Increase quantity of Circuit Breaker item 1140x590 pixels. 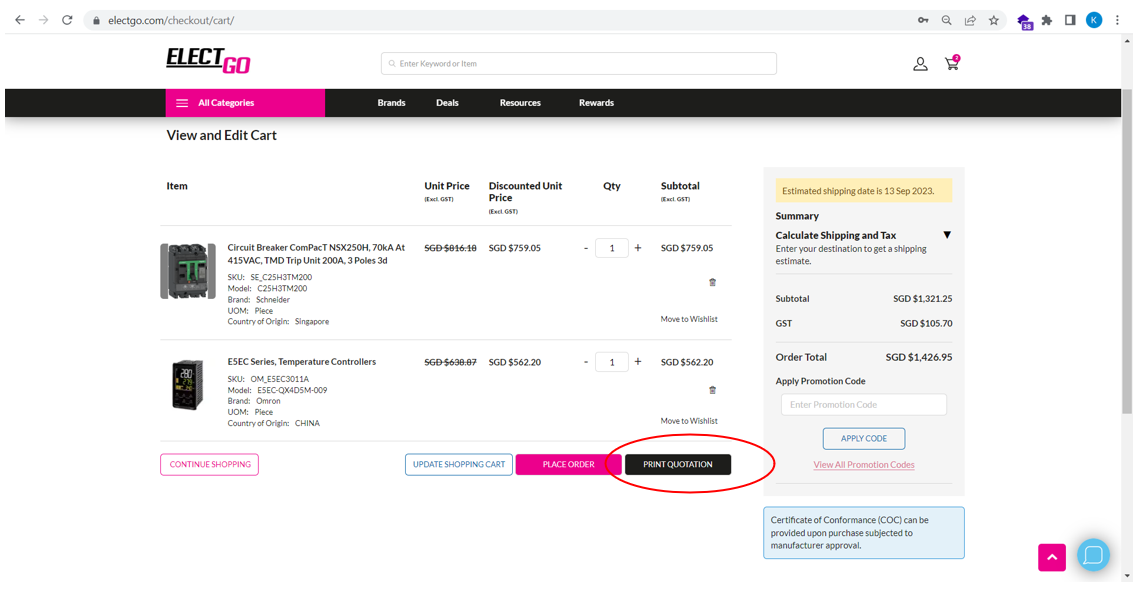tap(638, 248)
